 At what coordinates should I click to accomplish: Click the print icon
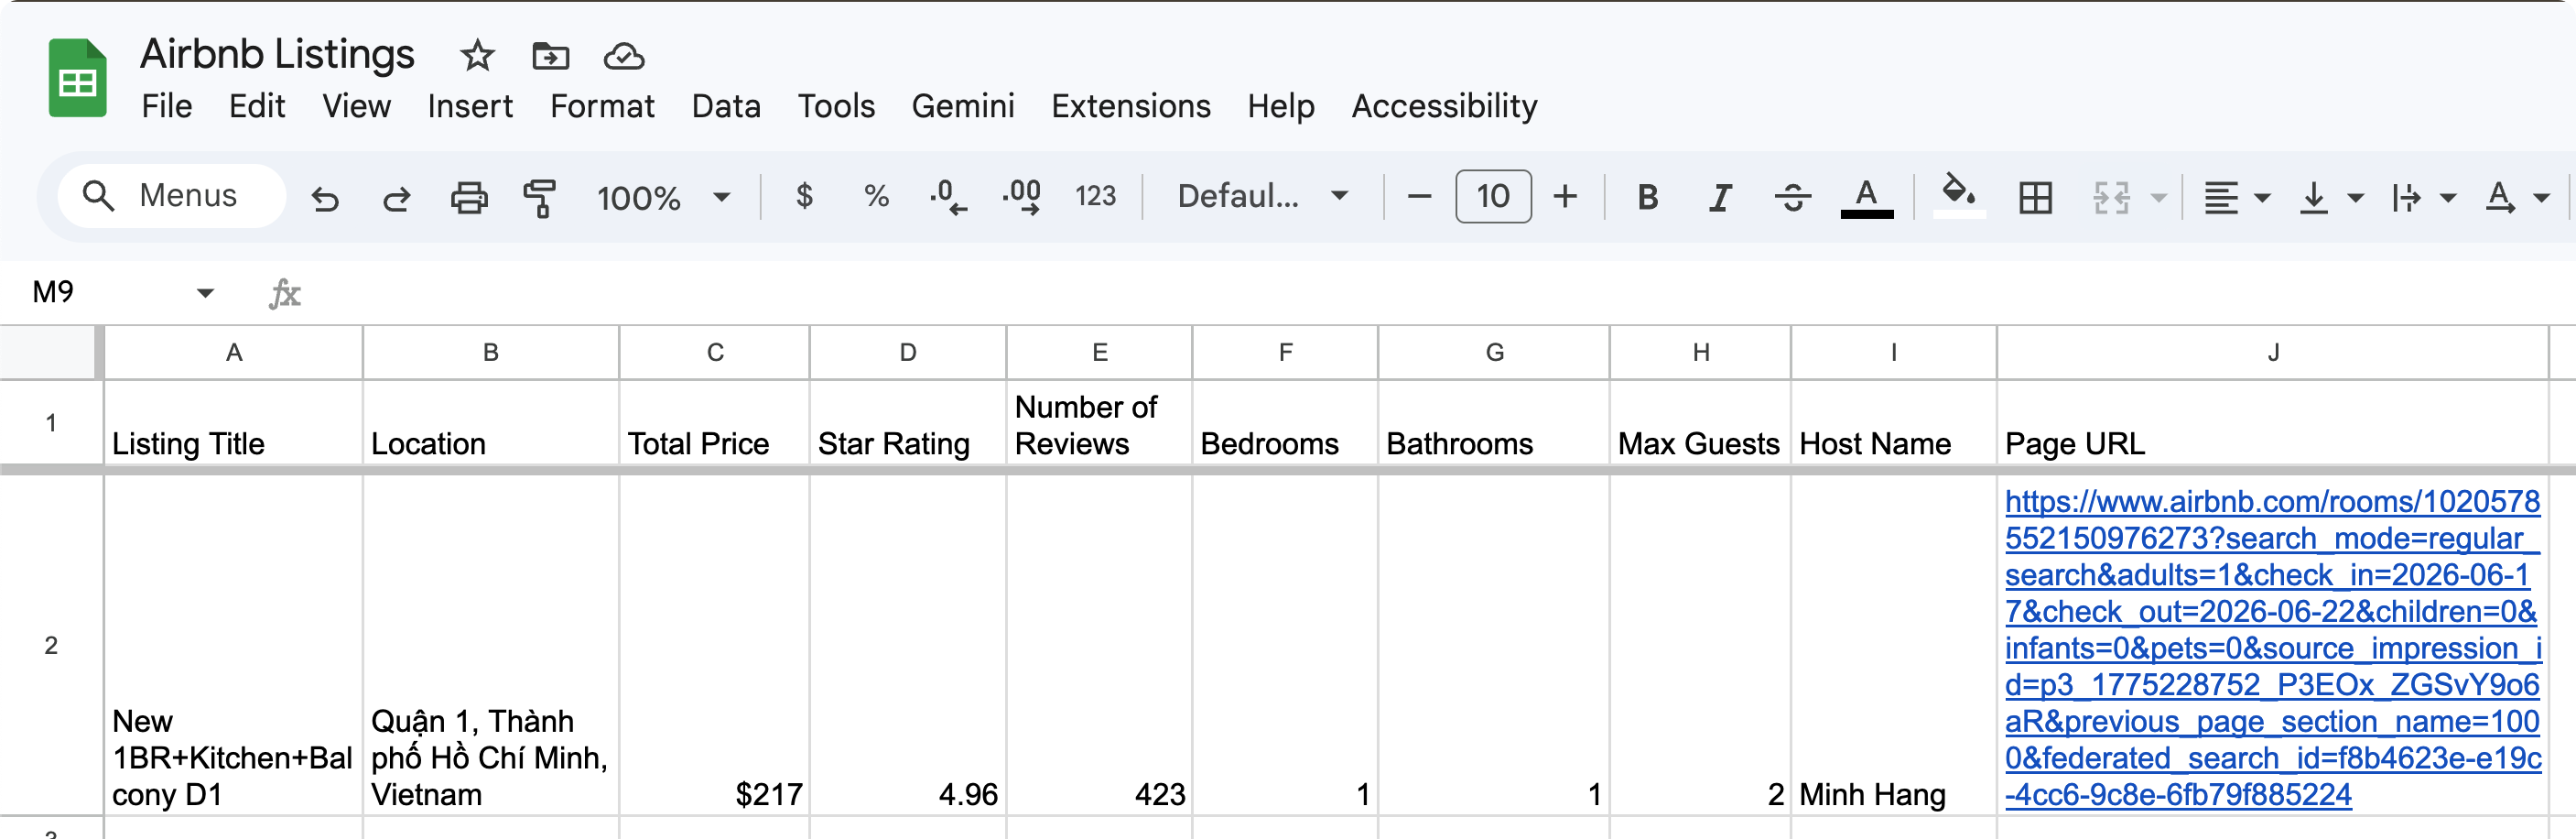[468, 198]
